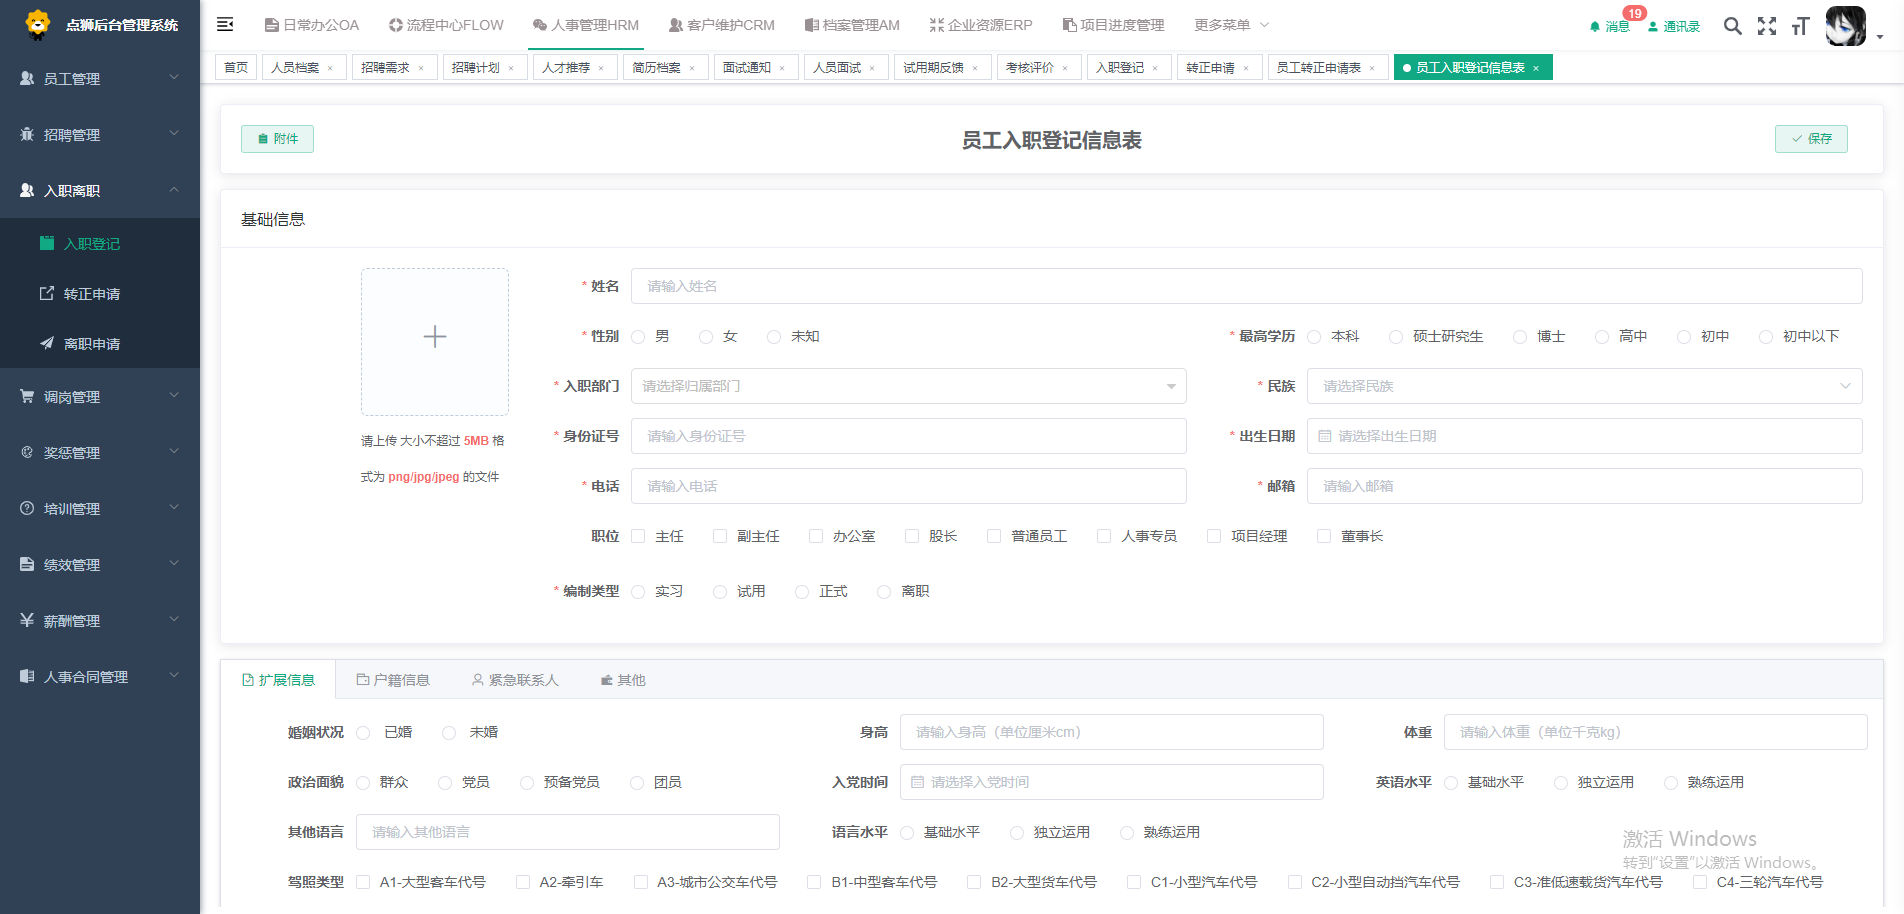1904x914 pixels.
Task: Check the 主任 position checkbox
Action: 638,536
